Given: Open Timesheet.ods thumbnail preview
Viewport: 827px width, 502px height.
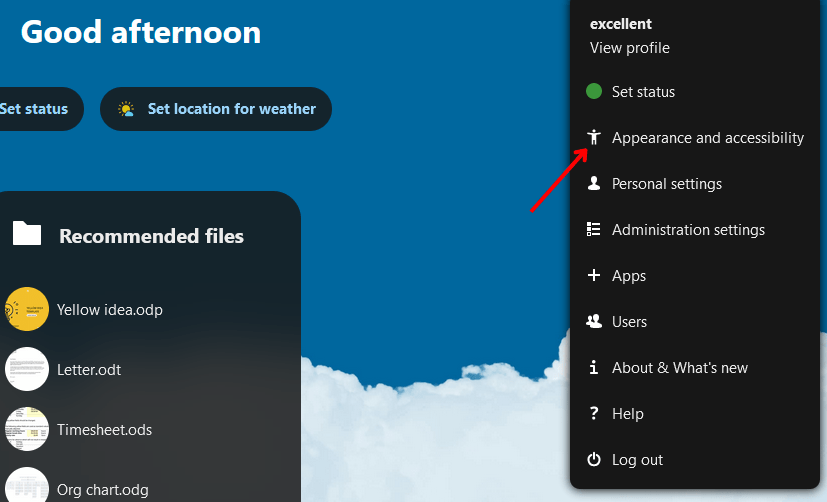Looking at the screenshot, I should click(x=27, y=430).
